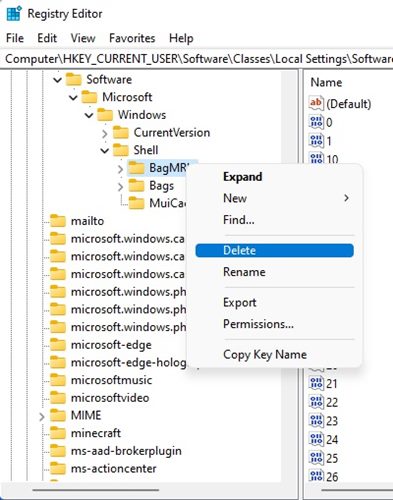Click the tree pane horizontal scrollbar

(96, 490)
